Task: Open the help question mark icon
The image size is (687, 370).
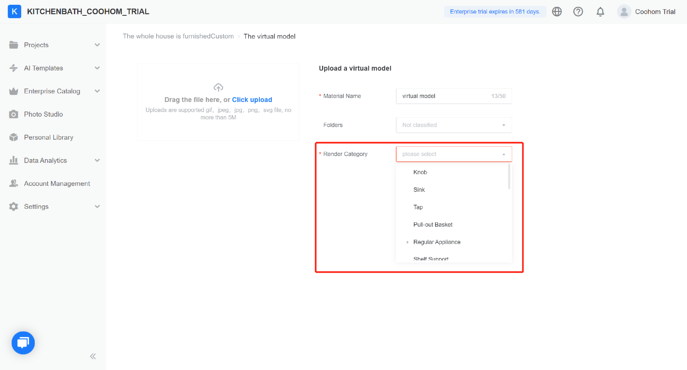Action: point(578,12)
